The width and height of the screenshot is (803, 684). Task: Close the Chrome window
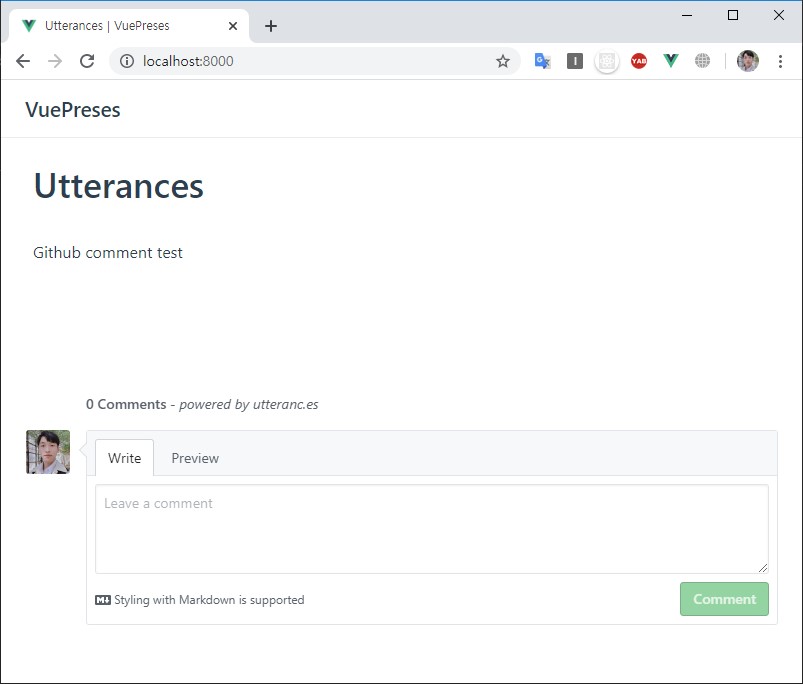coord(779,15)
